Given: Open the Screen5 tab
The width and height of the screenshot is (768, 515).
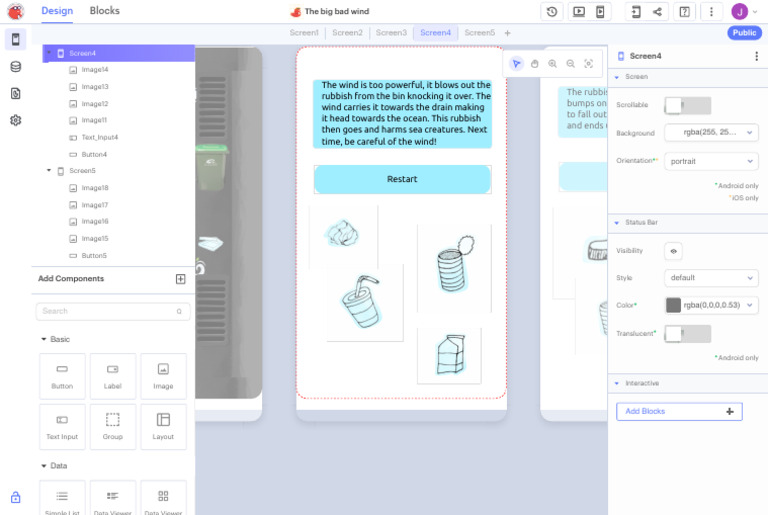Looking at the screenshot, I should pyautogui.click(x=480, y=33).
